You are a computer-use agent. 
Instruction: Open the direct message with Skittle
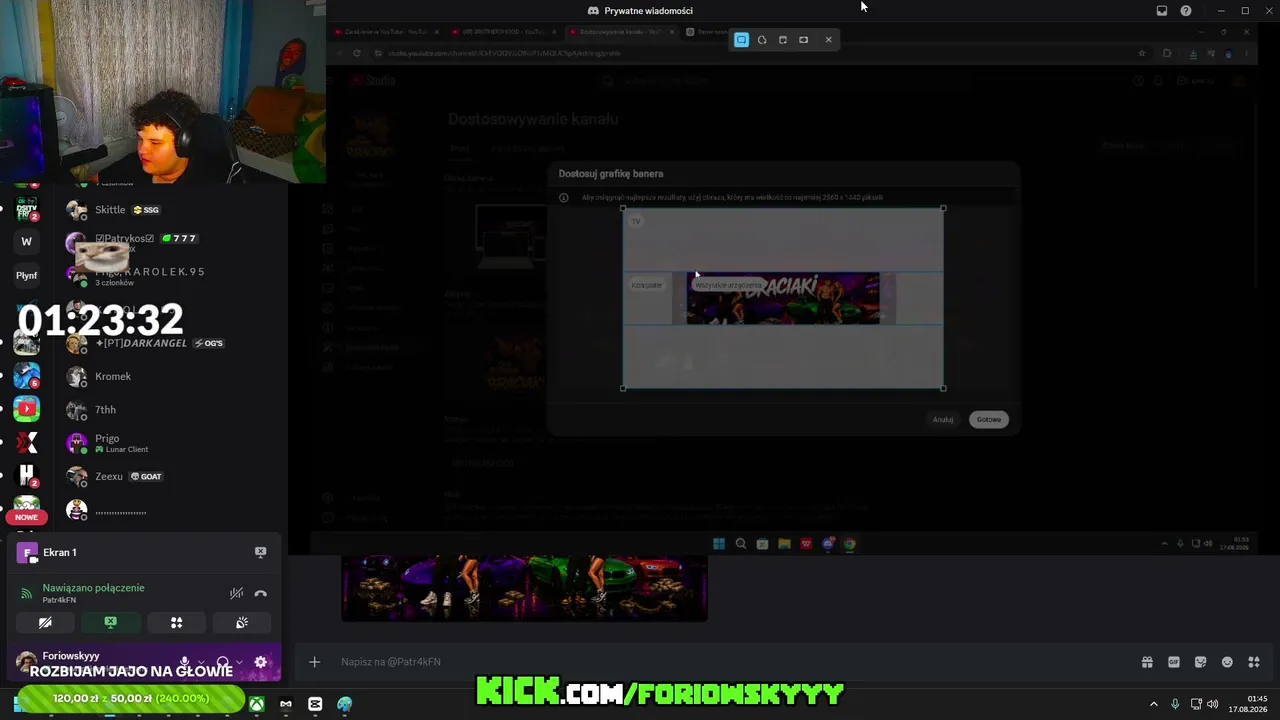coord(170,210)
